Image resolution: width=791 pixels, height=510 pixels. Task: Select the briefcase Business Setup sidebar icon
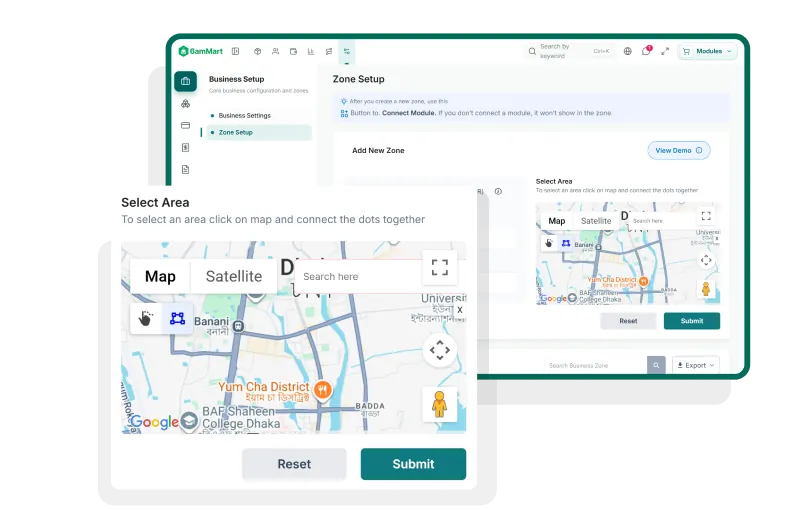tap(186, 81)
